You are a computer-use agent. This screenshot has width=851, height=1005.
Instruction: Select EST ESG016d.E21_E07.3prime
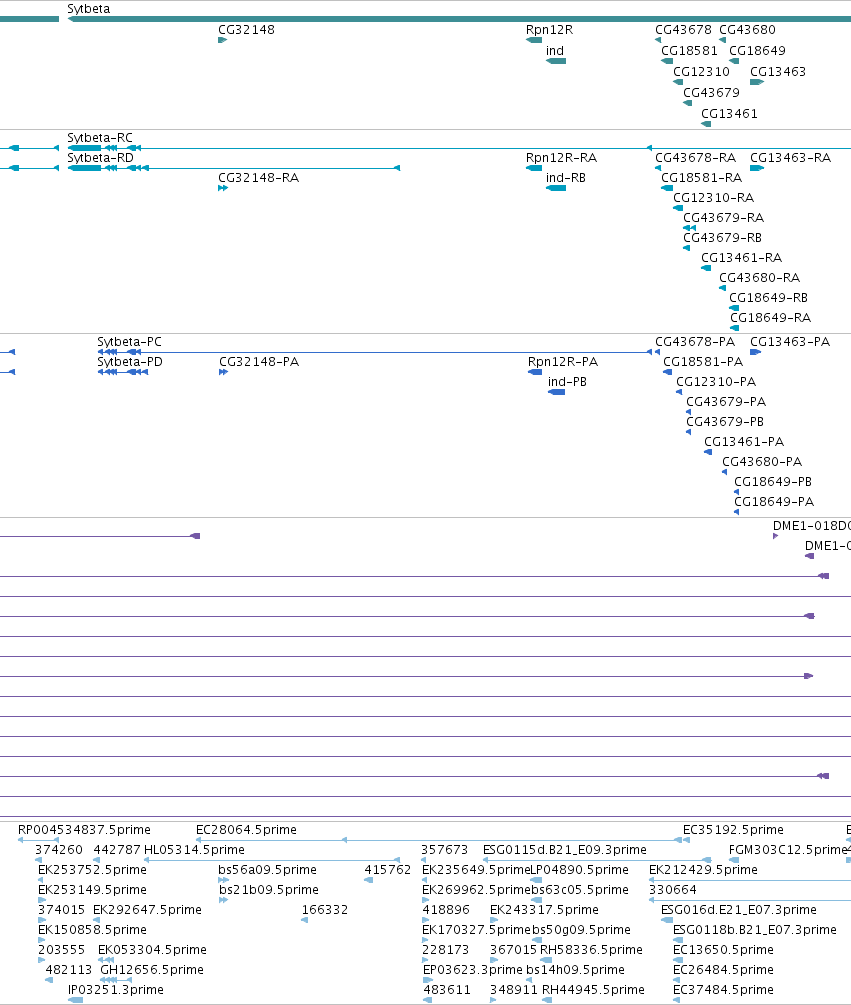click(738, 909)
